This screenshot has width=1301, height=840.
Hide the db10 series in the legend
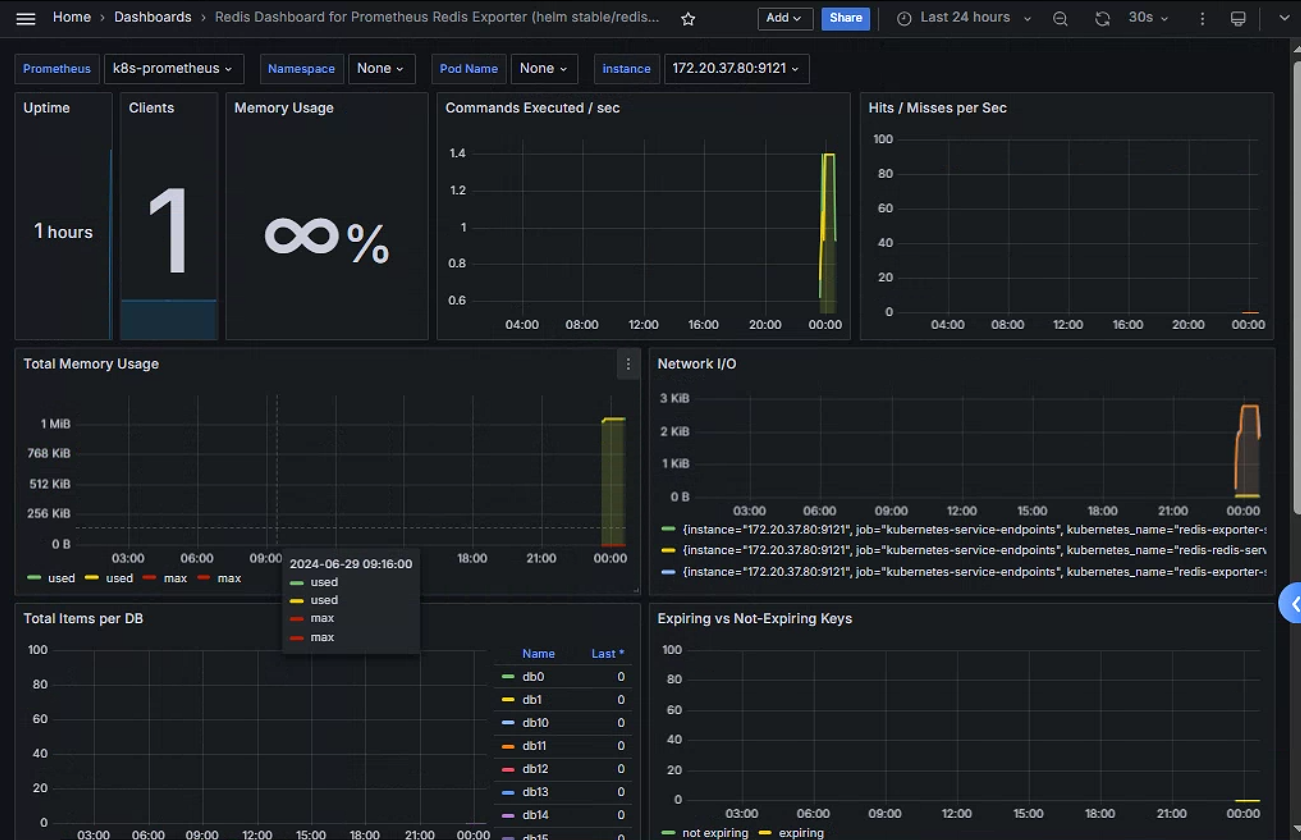pyautogui.click(x=534, y=723)
